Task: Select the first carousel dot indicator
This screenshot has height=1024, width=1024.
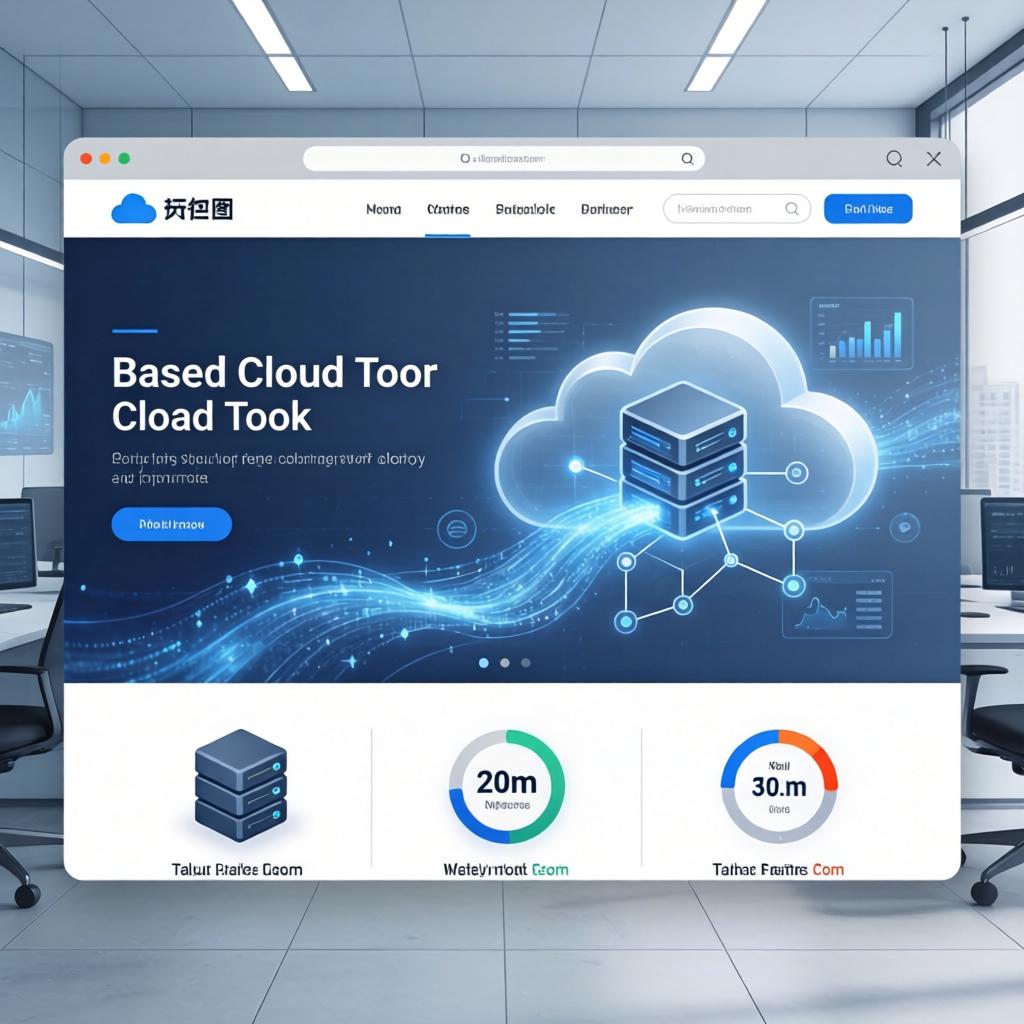Action: click(x=484, y=662)
